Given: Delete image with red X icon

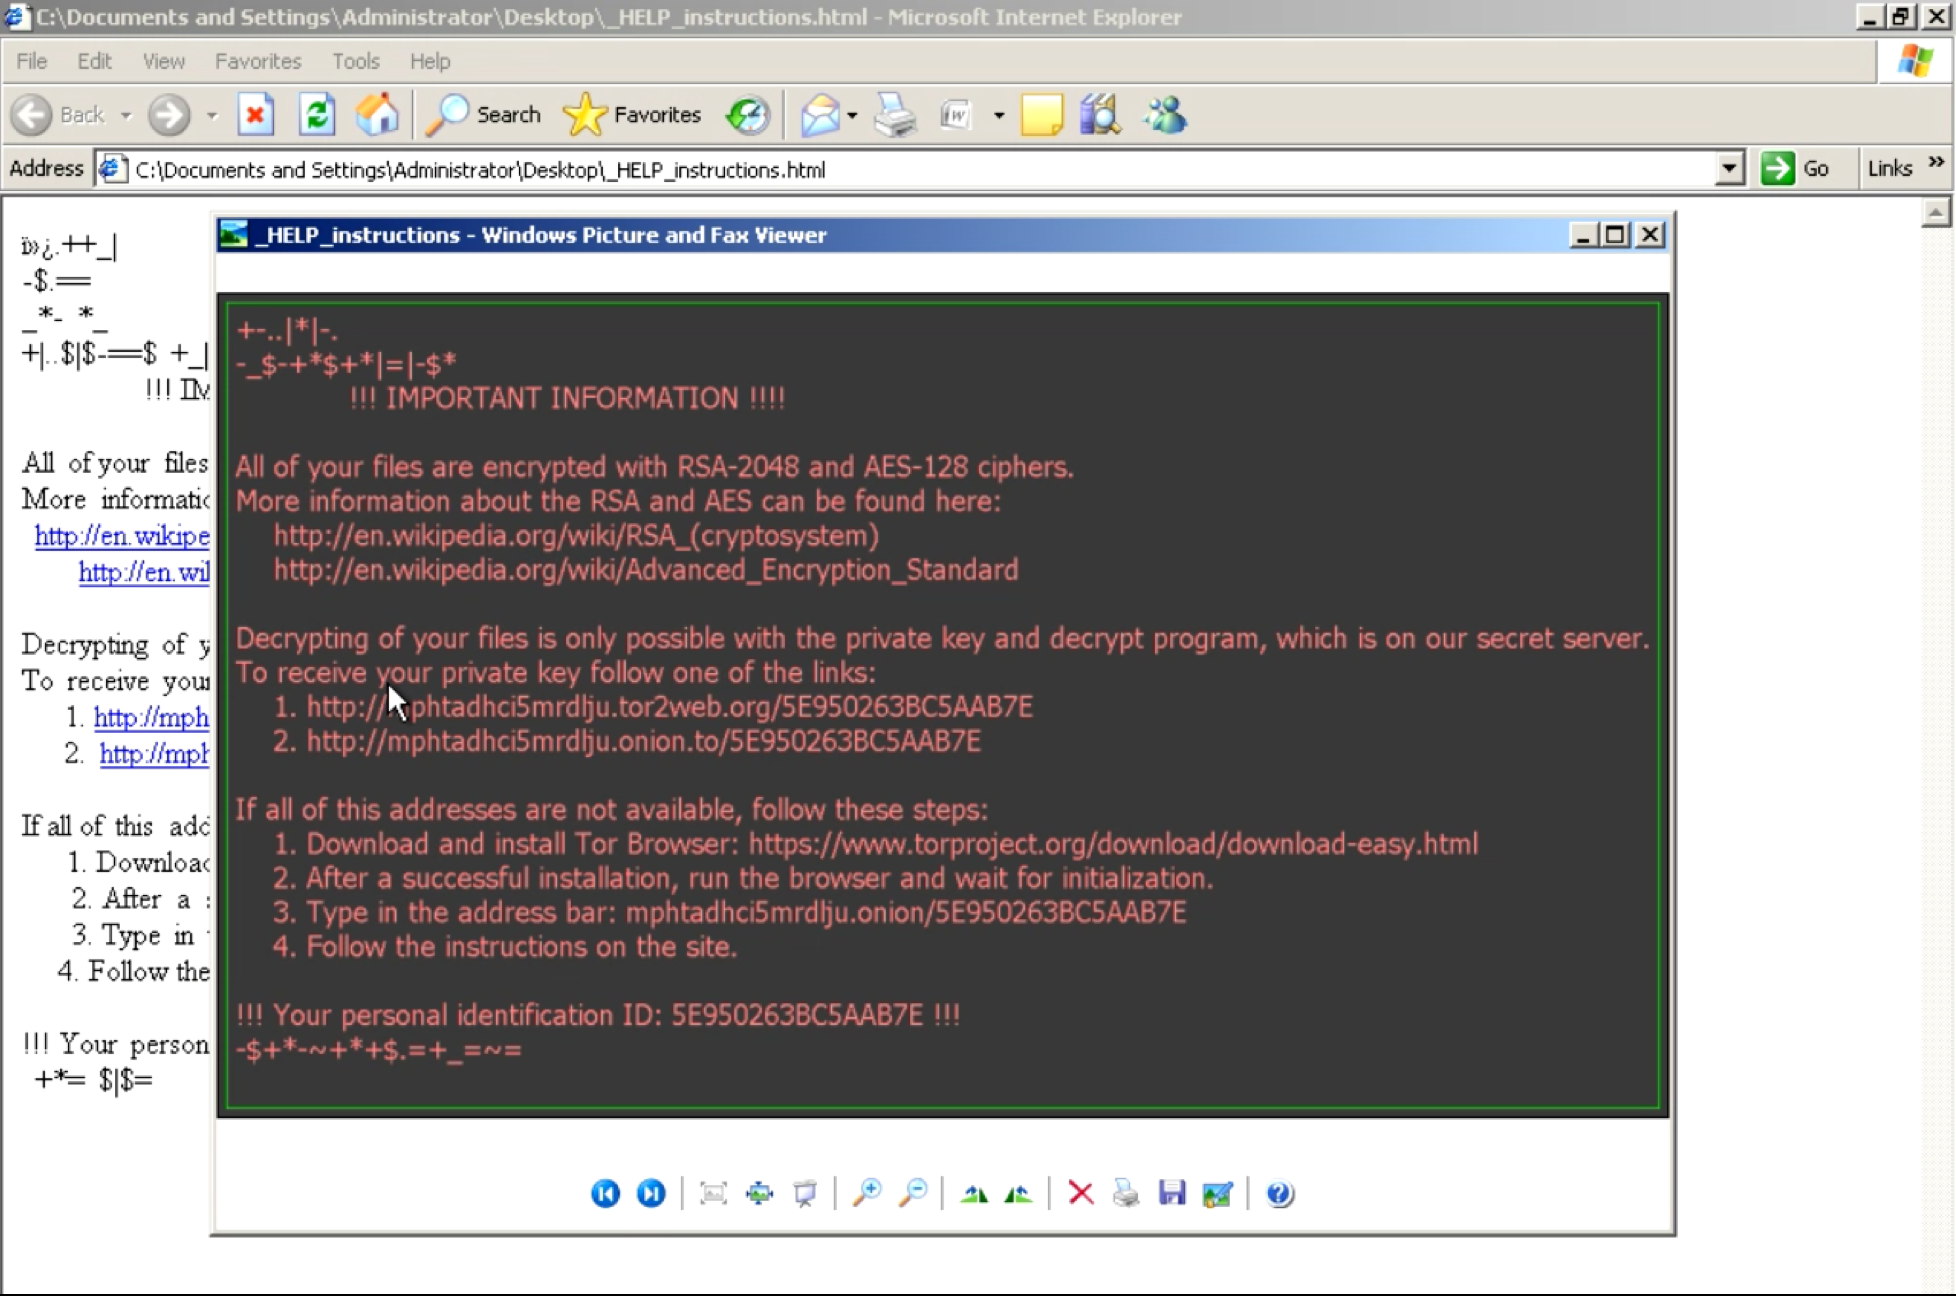Looking at the screenshot, I should [x=1080, y=1193].
